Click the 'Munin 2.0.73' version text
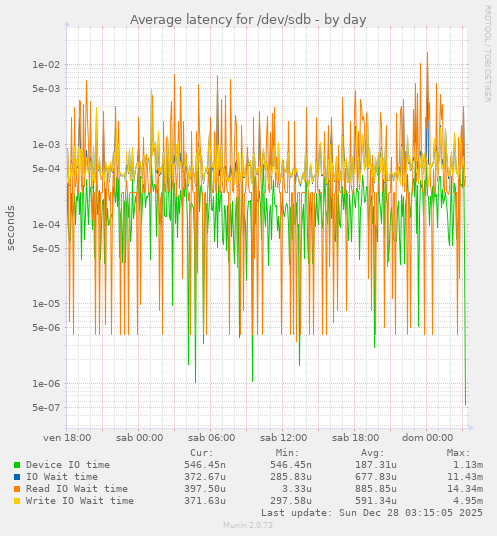The width and height of the screenshot is (497, 536). click(248, 525)
